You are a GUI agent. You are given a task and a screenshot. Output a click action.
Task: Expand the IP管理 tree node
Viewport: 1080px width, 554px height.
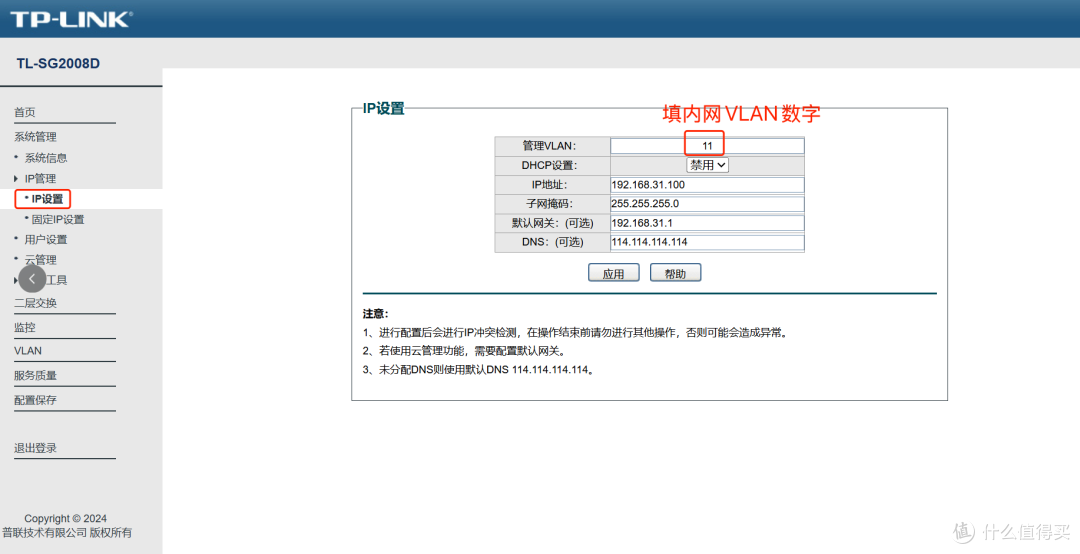[x=16, y=178]
